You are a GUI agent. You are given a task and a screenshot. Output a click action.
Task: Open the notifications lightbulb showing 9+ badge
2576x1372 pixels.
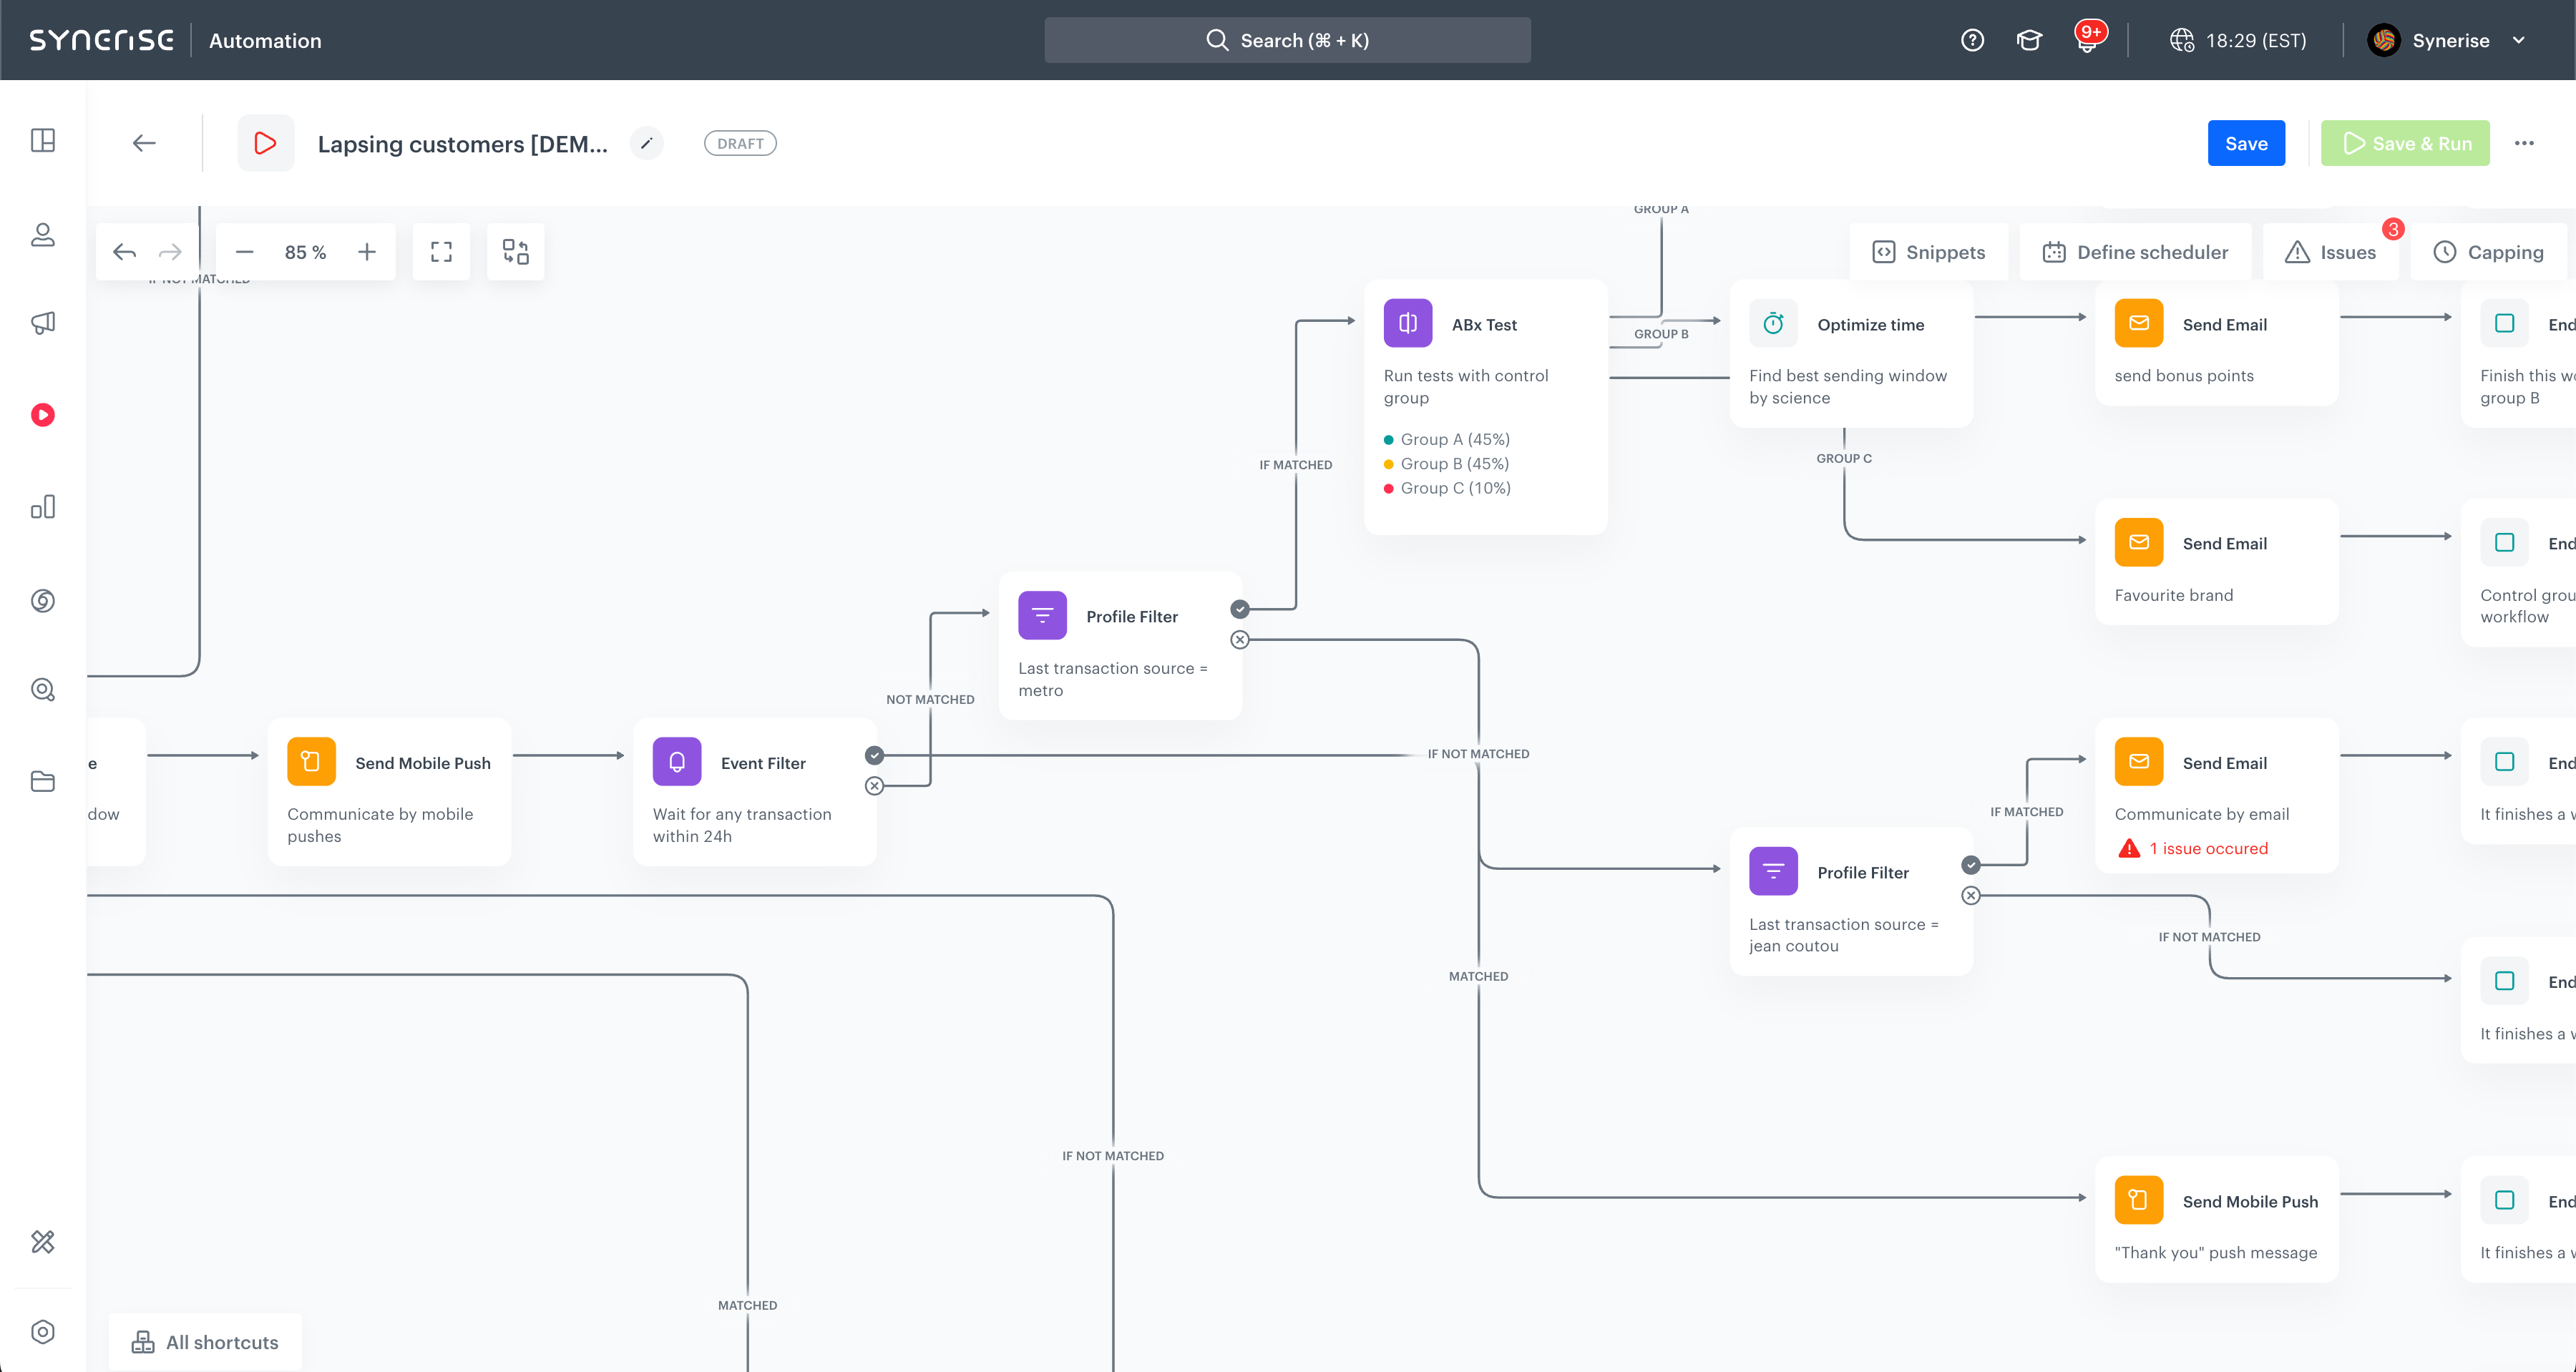(x=2088, y=45)
